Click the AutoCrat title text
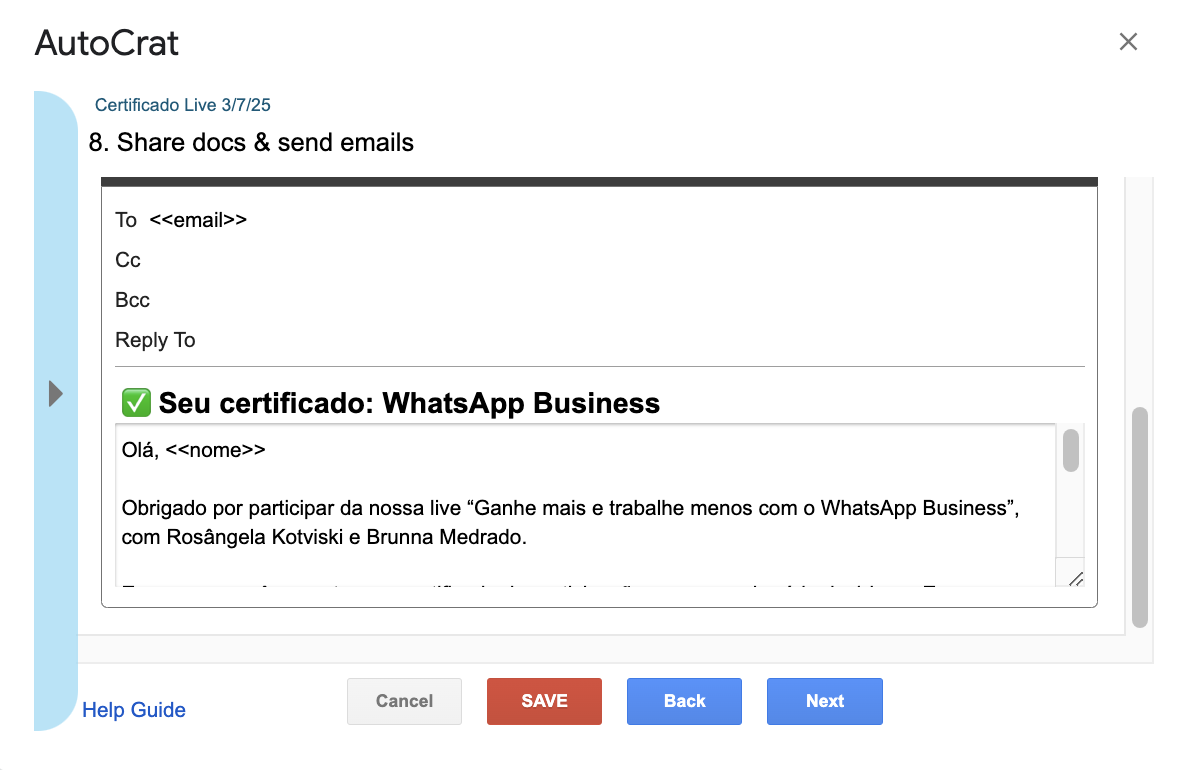This screenshot has height=770, width=1186. tap(107, 43)
